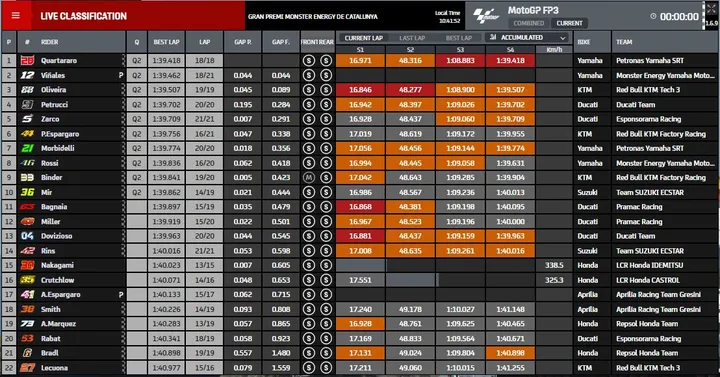The width and height of the screenshot is (720, 377).
Task: Click the Gran Premi Monster Energy de Catalunya title
Action: [313, 17]
